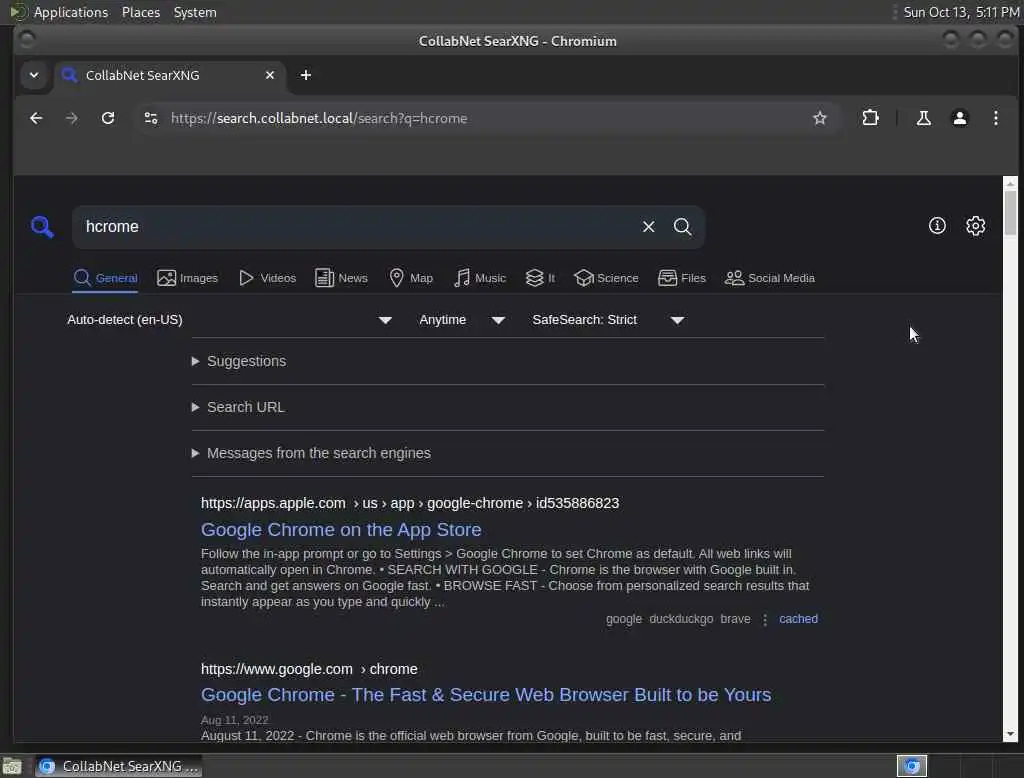This screenshot has height=778, width=1024.
Task: Click the www.google.com chrome result URL
Action: [309, 670]
